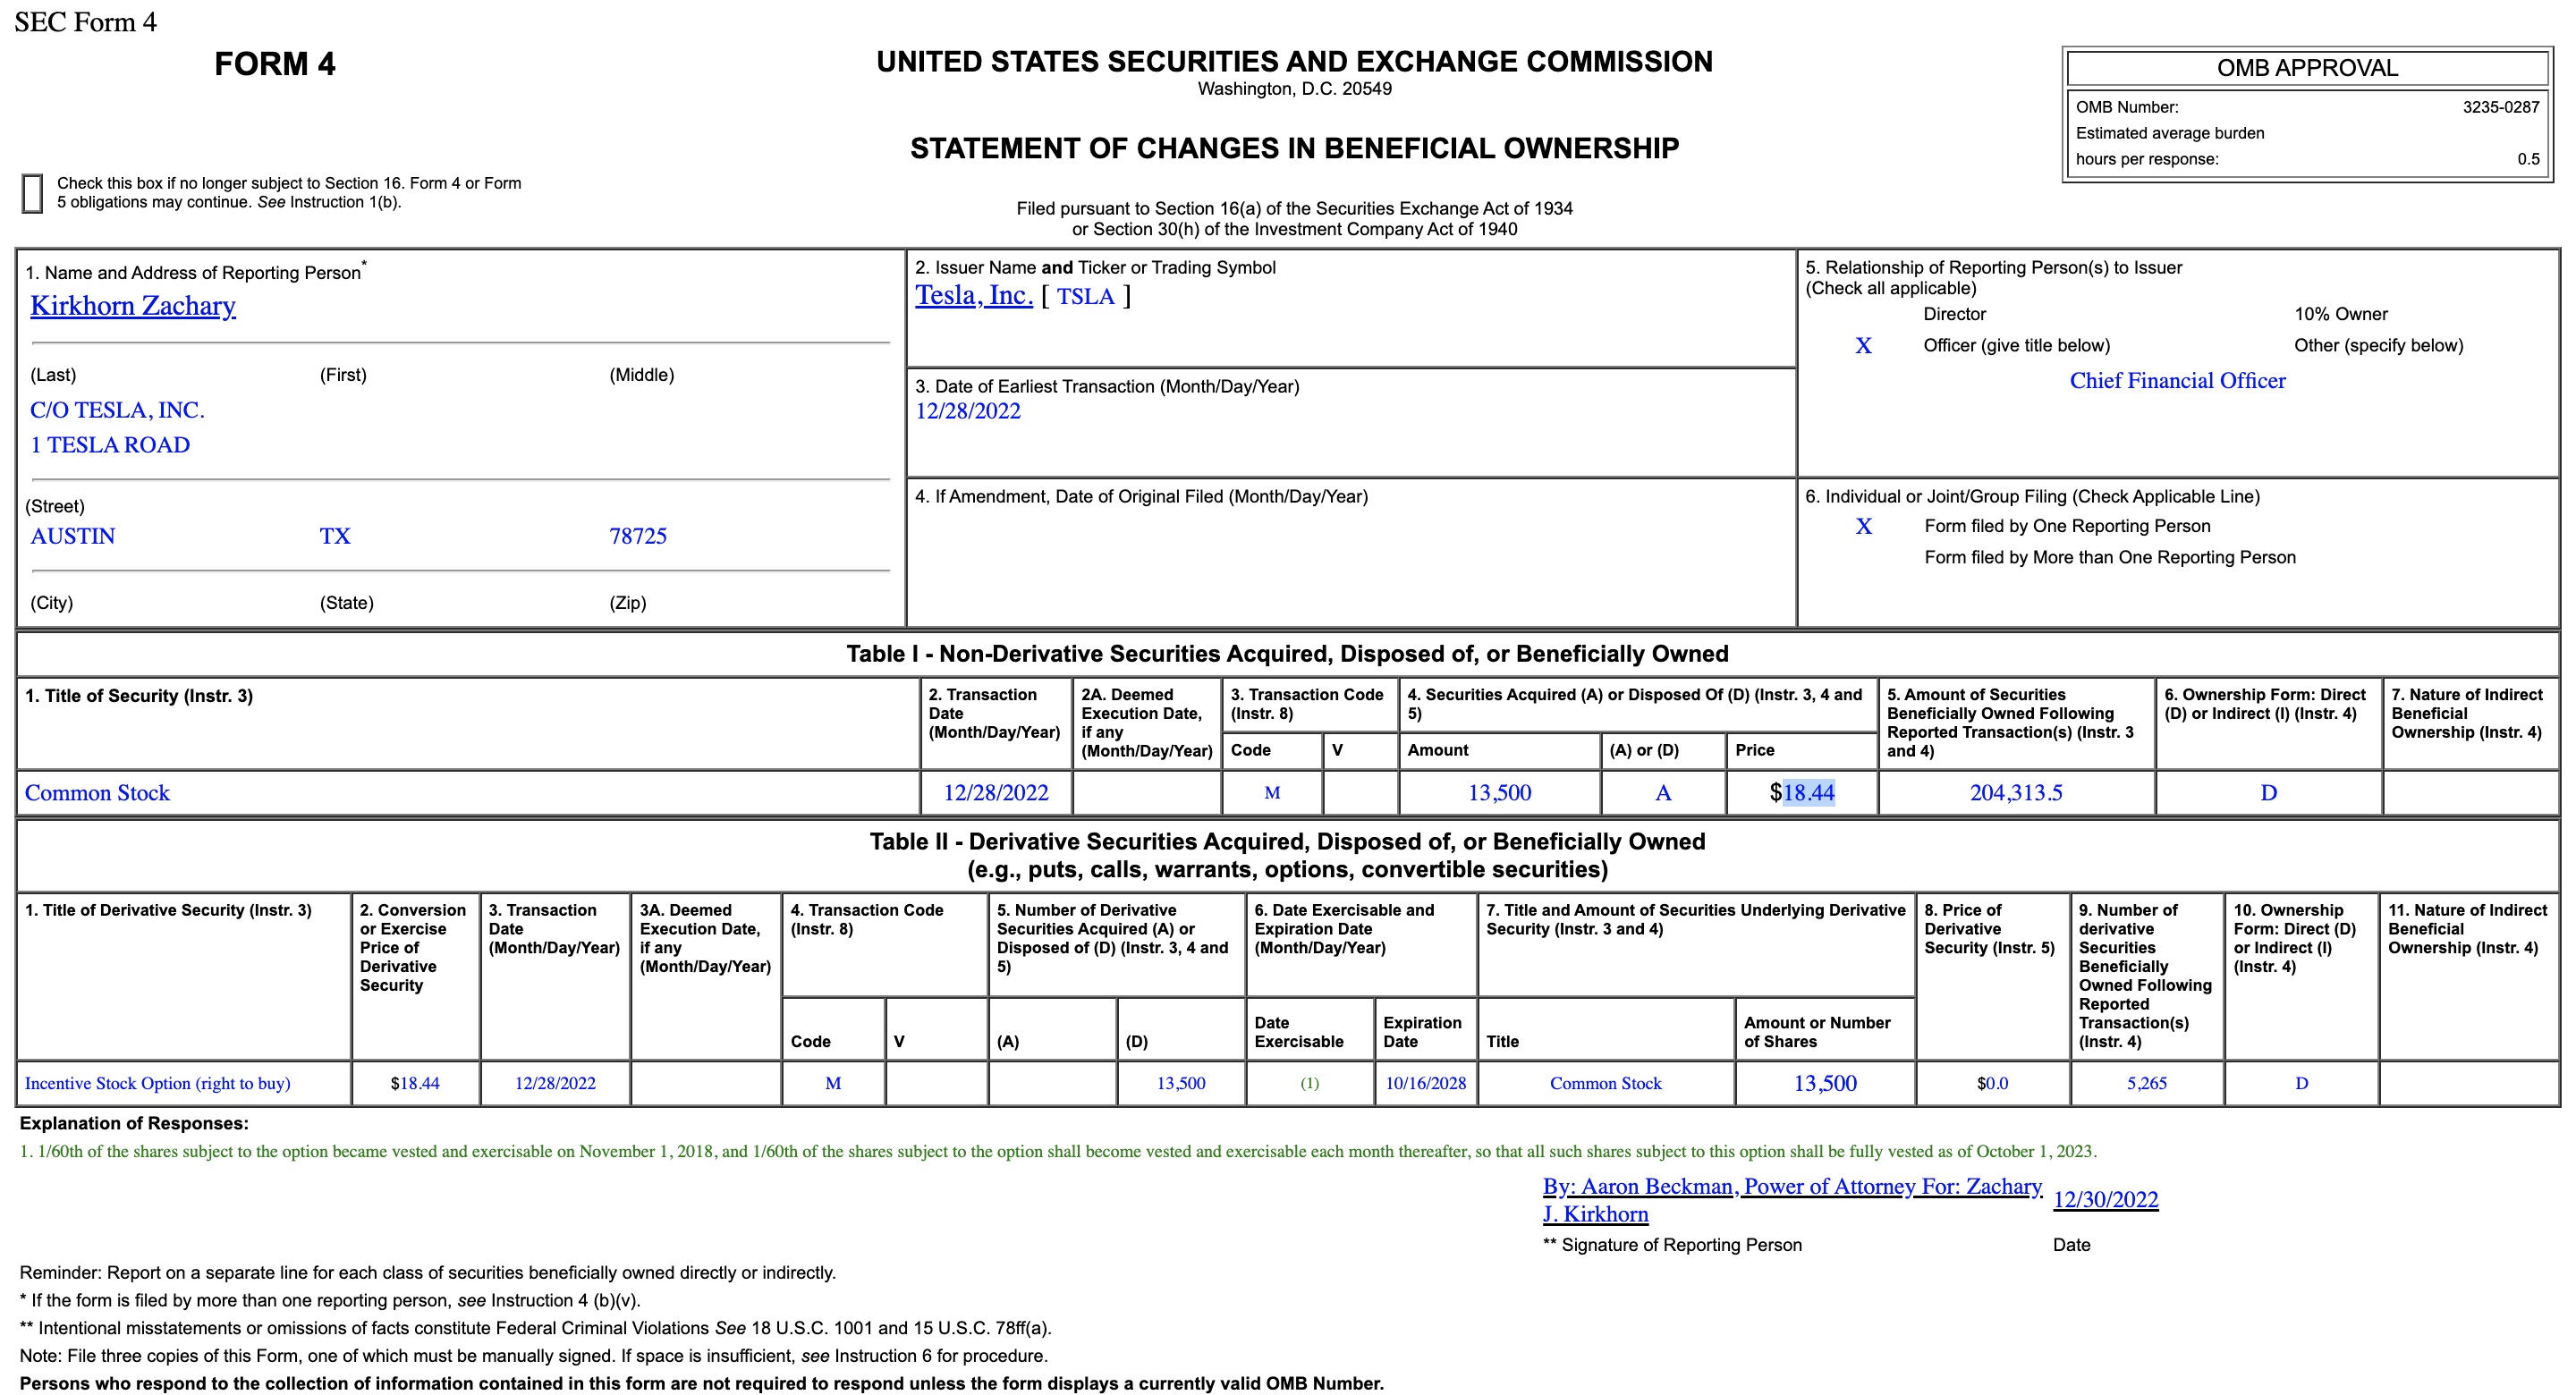Click the 13,500 number of shares in Table II

tap(1825, 1084)
